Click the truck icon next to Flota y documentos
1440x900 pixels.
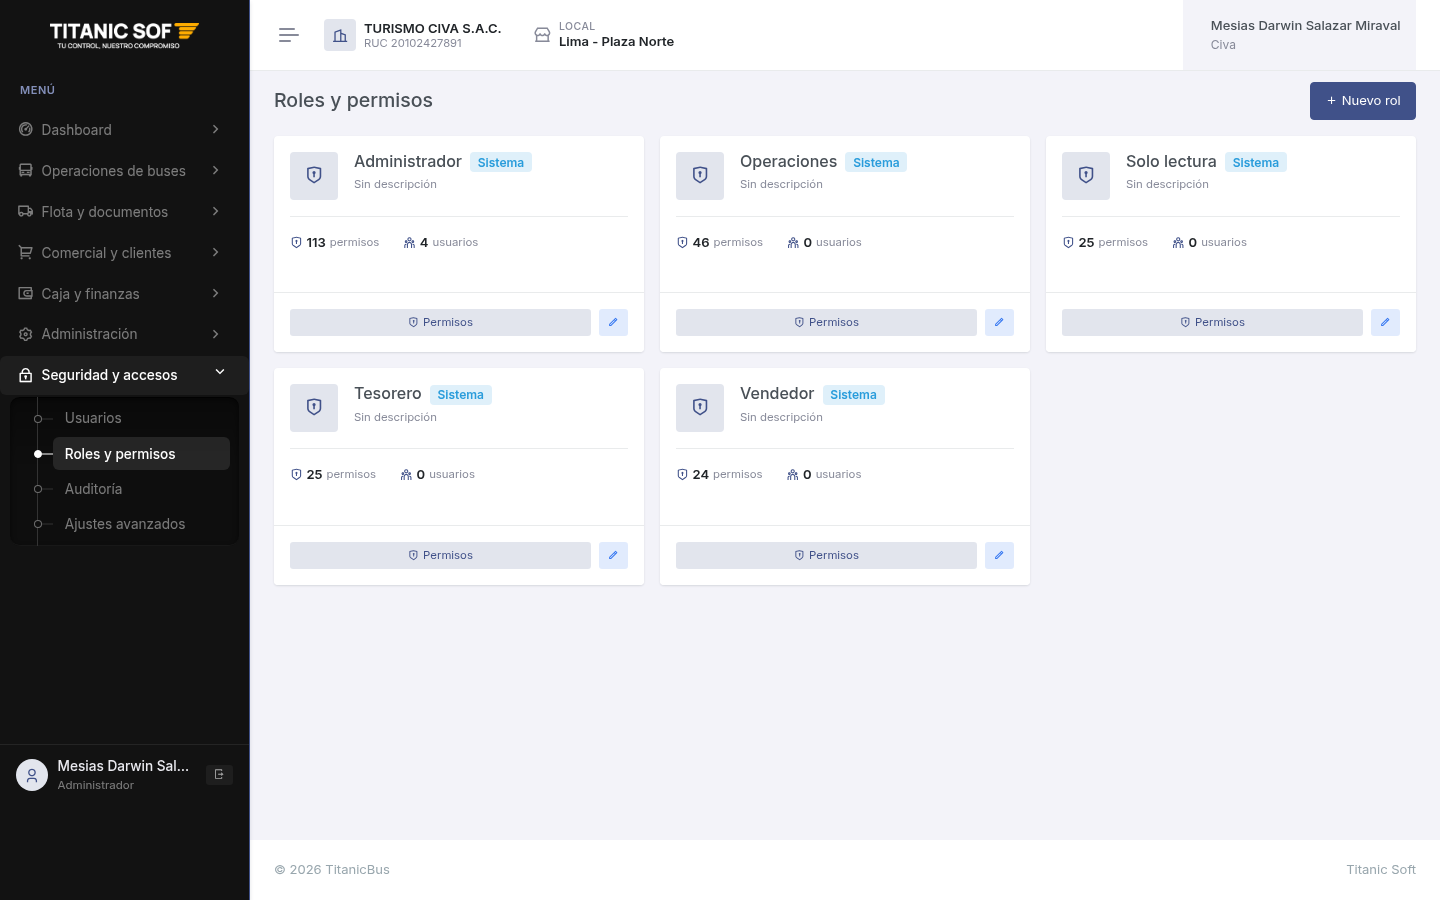click(x=26, y=212)
